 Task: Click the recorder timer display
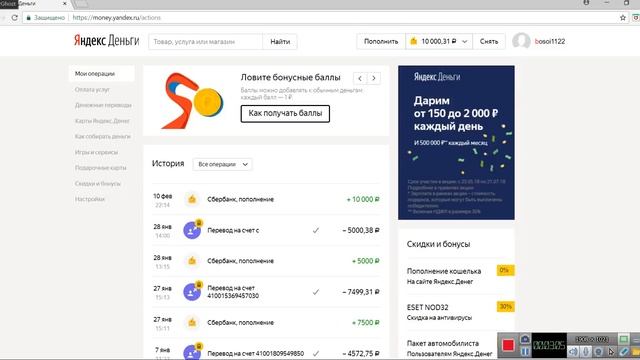(549, 345)
